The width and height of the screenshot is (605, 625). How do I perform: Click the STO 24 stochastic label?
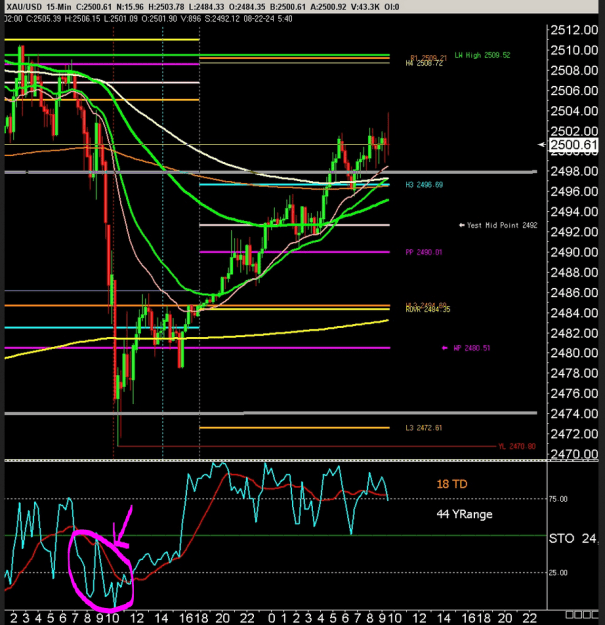point(573,539)
